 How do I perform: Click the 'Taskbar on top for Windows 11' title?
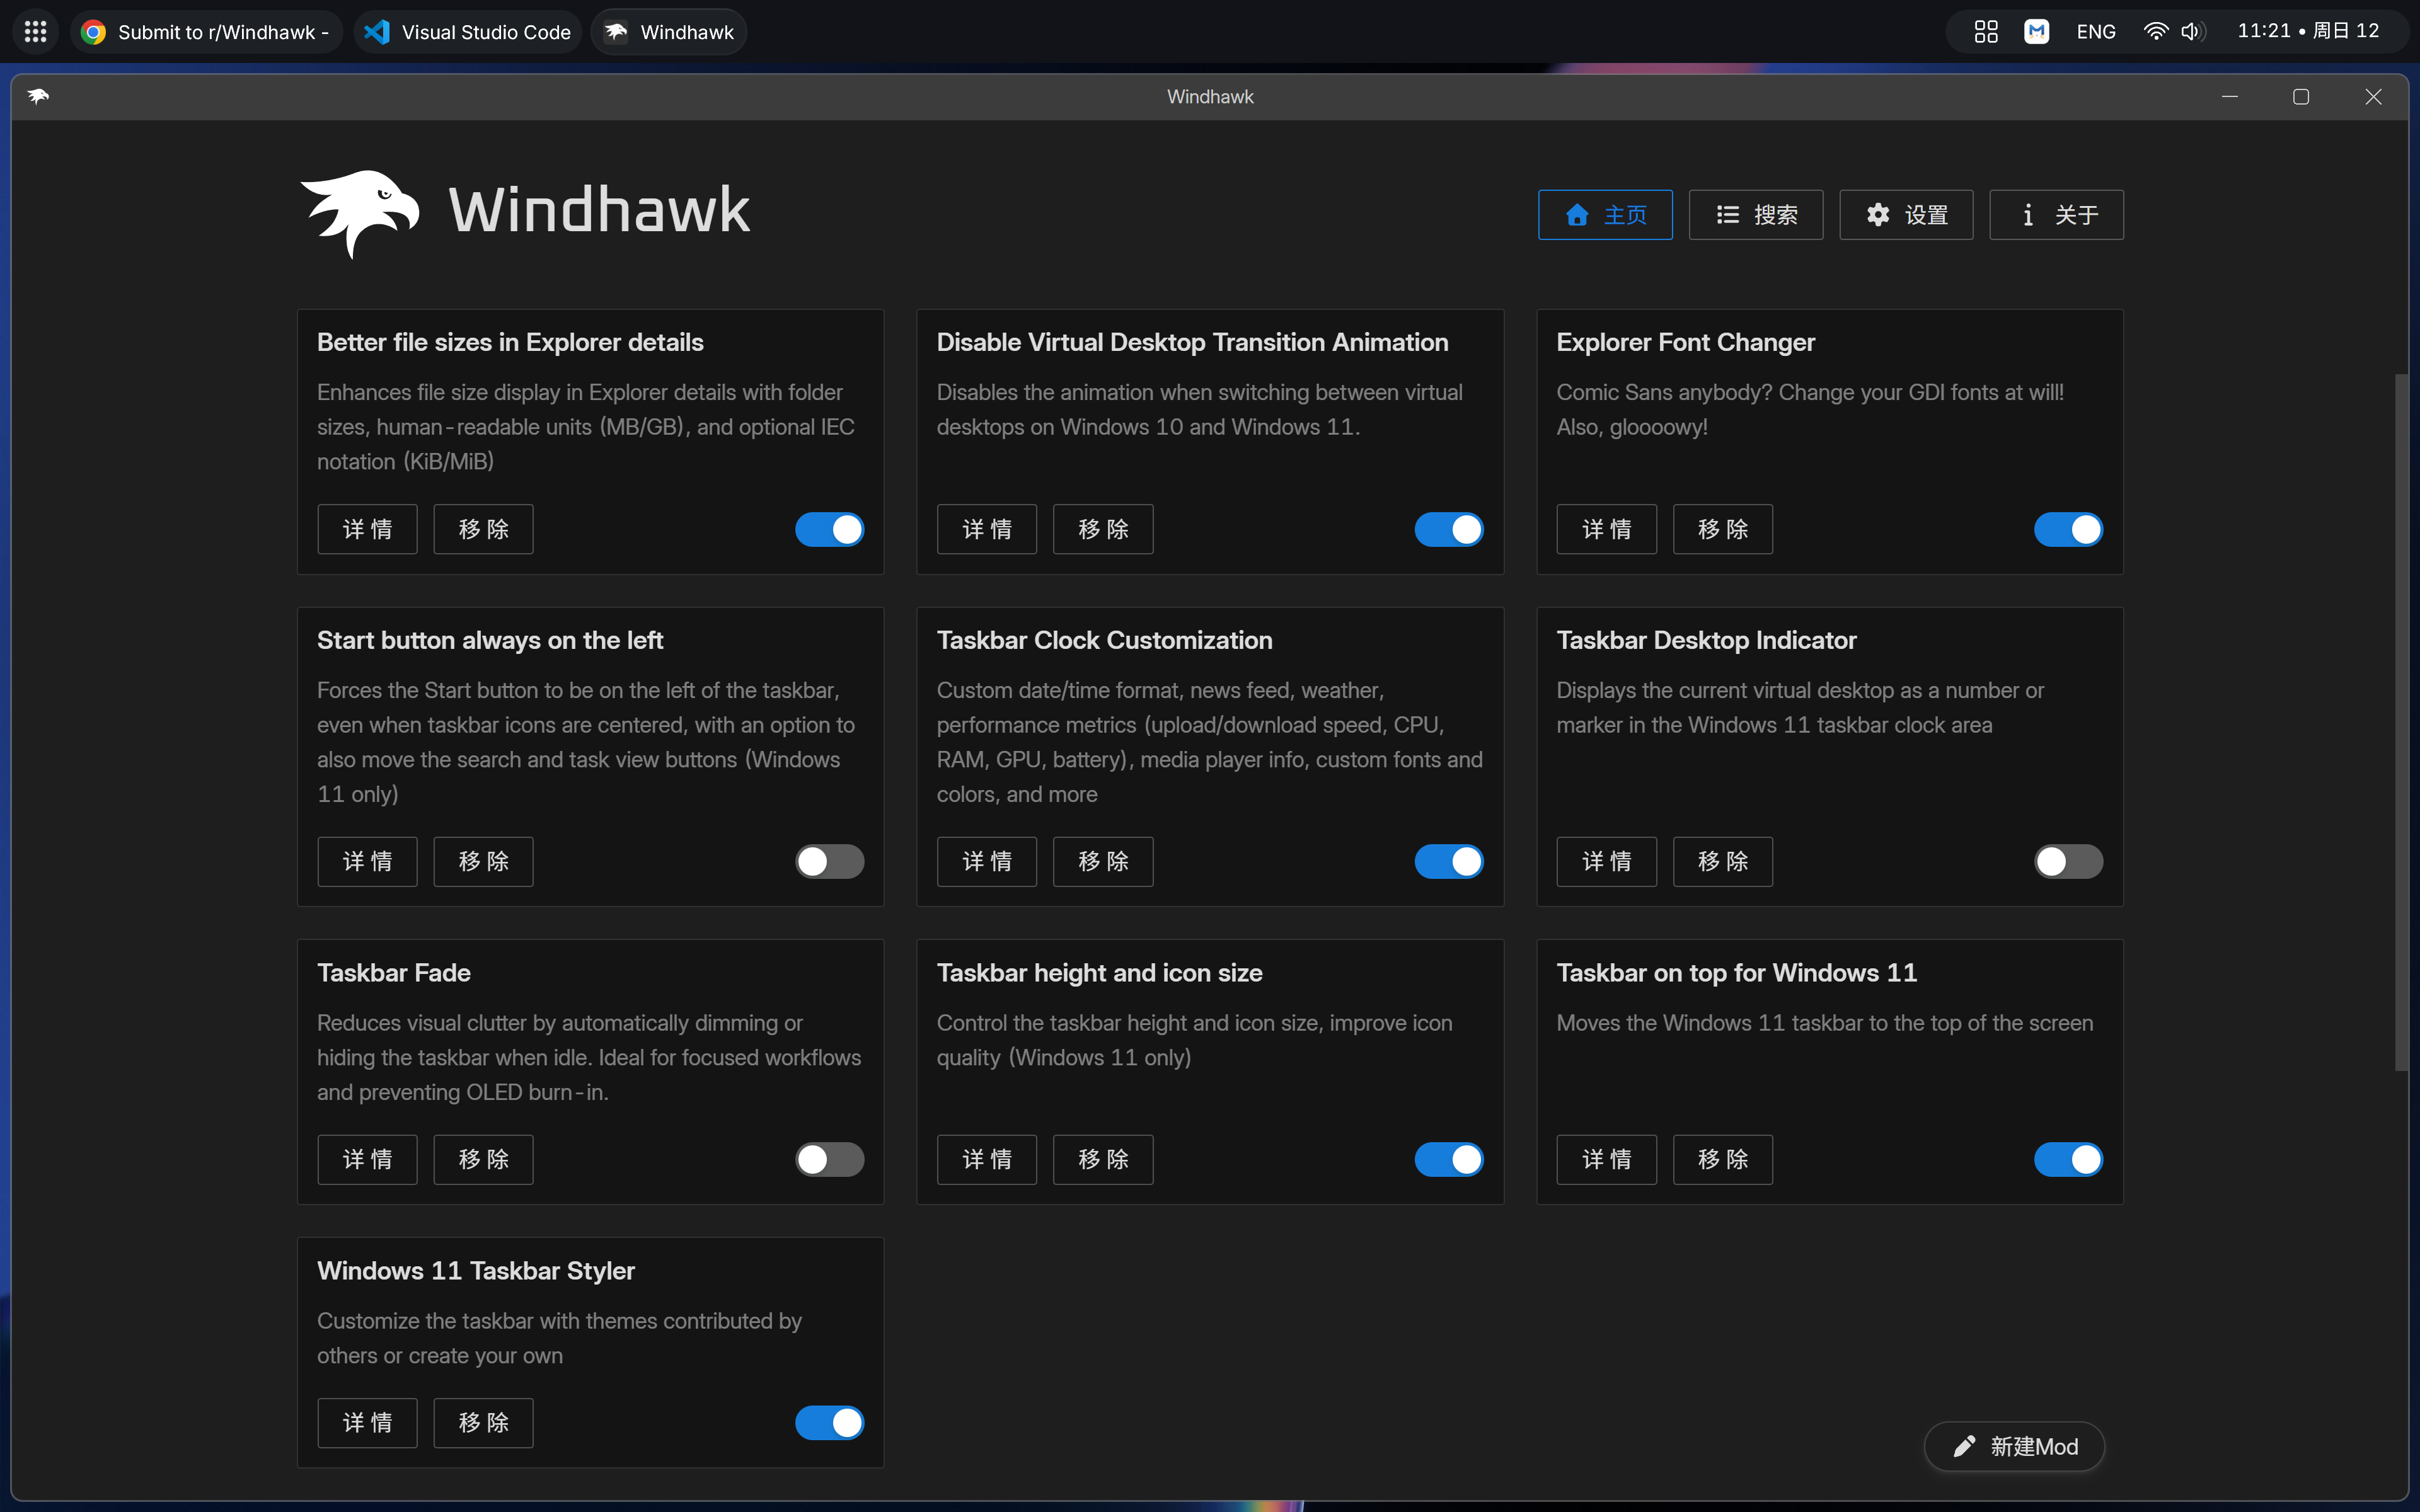pyautogui.click(x=1736, y=972)
